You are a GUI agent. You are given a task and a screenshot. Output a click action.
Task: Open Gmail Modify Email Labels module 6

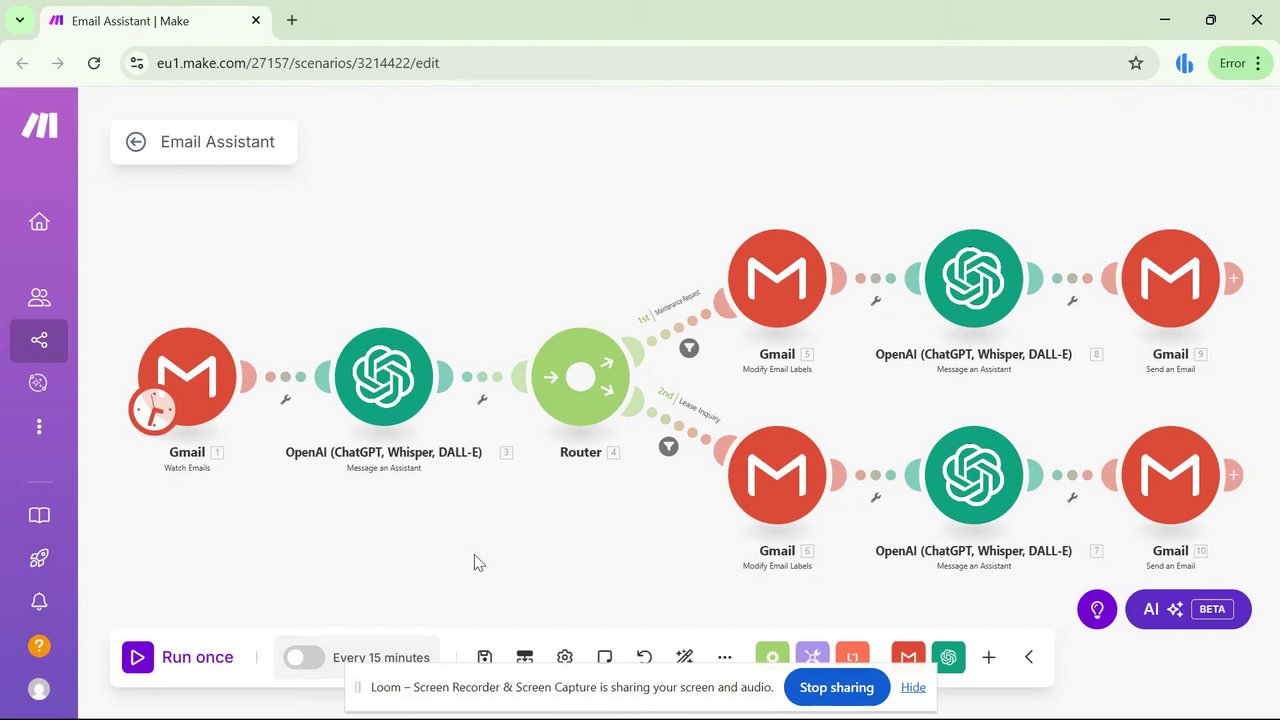coord(777,476)
